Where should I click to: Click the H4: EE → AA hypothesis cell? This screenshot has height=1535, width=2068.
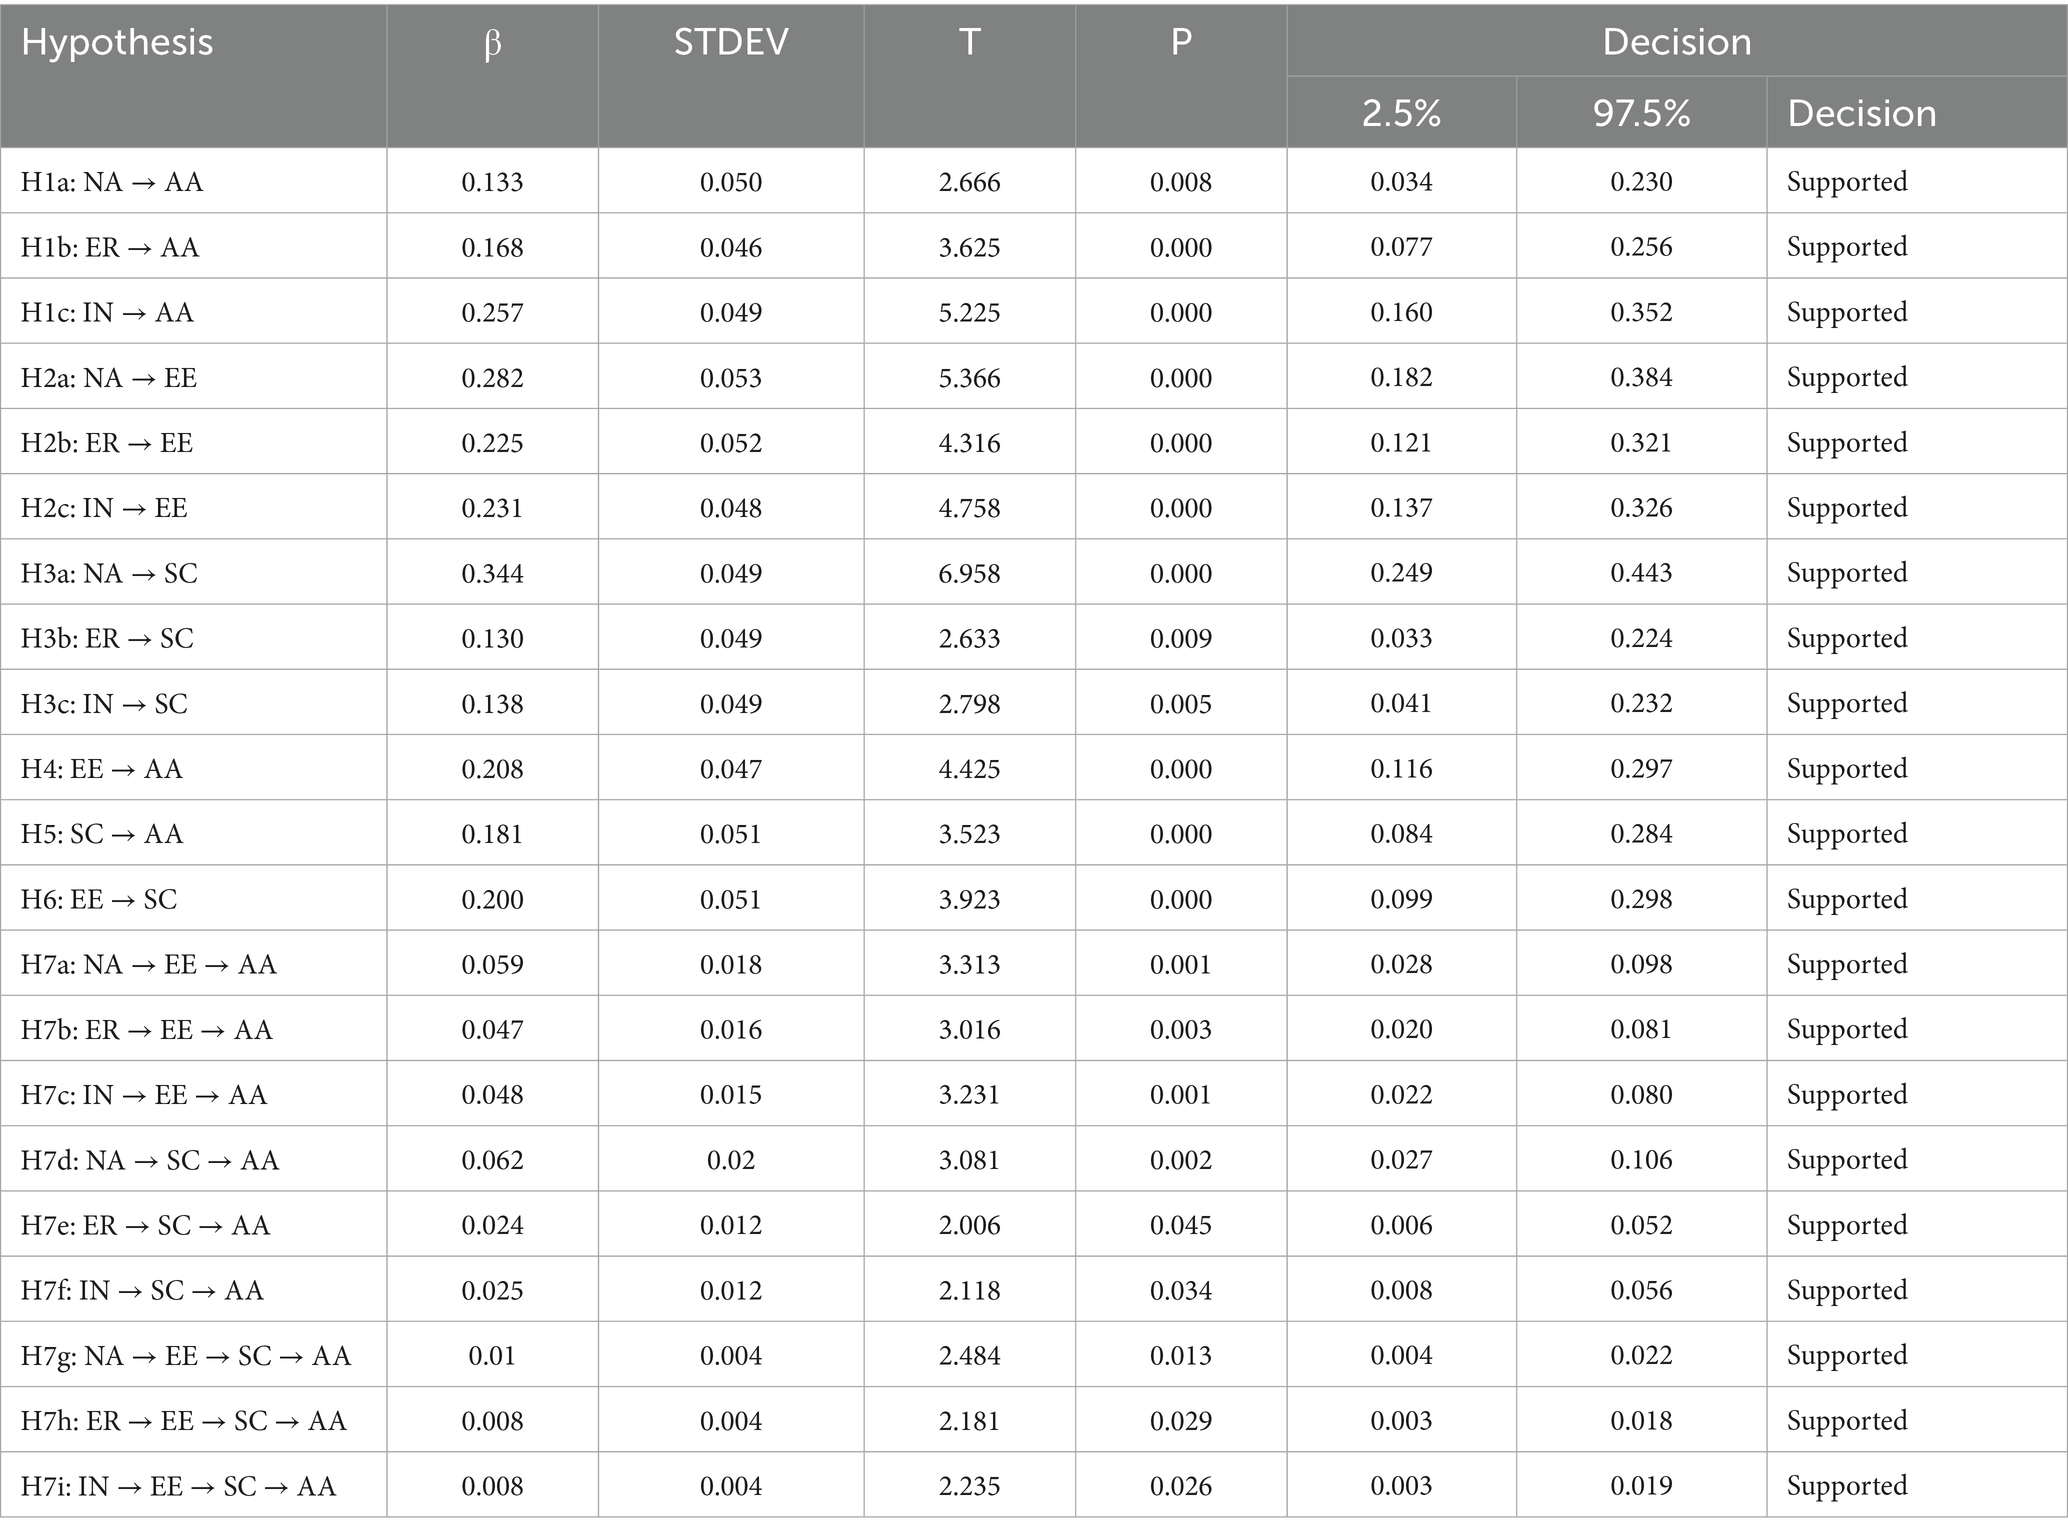(102, 769)
